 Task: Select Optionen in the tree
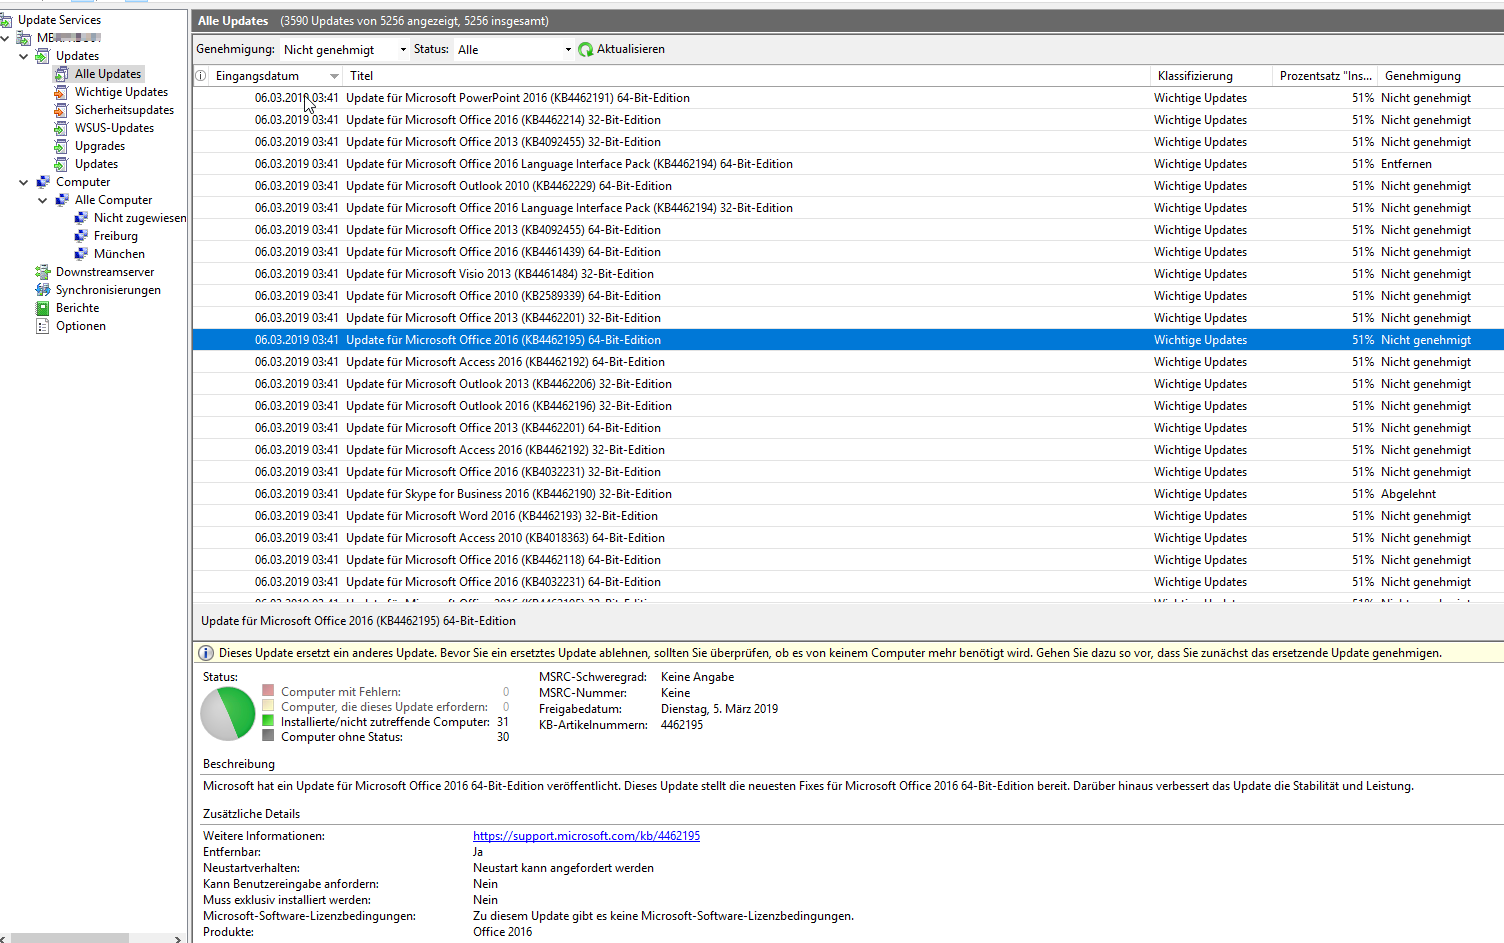pyautogui.click(x=80, y=326)
